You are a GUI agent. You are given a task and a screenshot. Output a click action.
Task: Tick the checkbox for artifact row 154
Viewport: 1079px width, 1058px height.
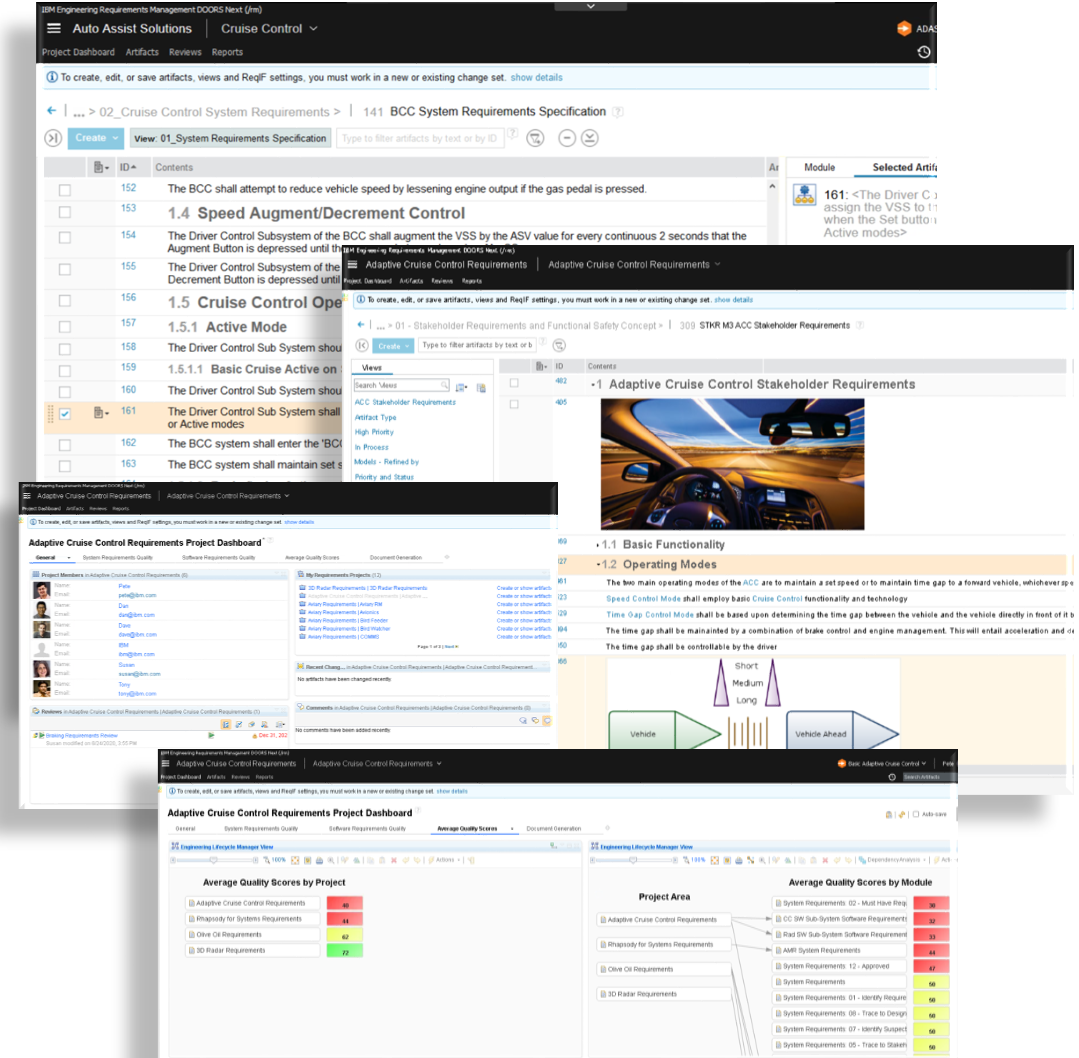pos(65,237)
